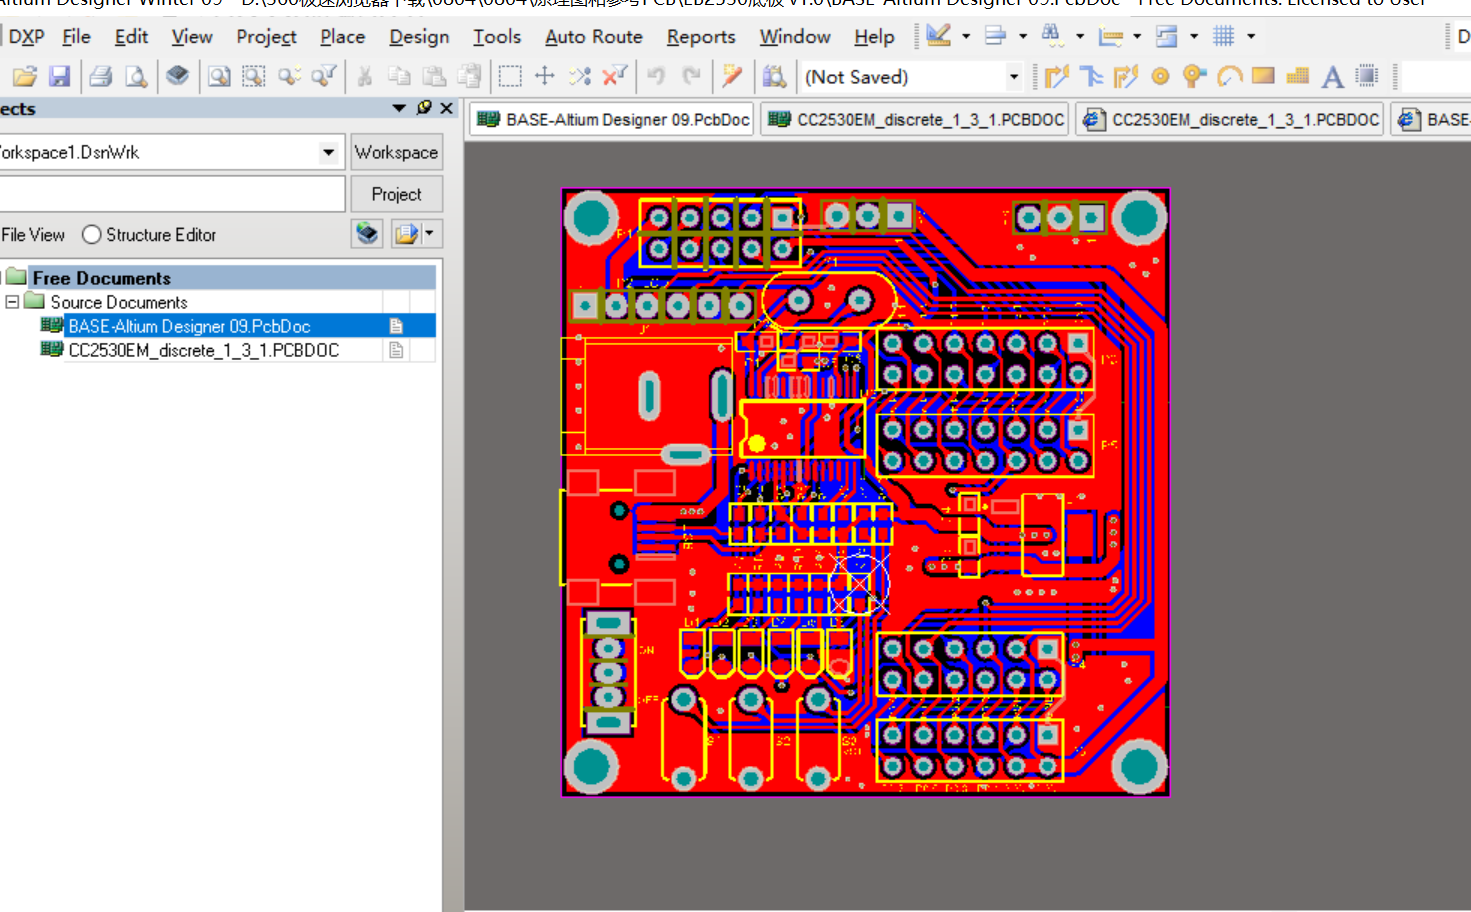Screen dimensions: 1471x912
Task: Open the Design menu
Action: [419, 36]
